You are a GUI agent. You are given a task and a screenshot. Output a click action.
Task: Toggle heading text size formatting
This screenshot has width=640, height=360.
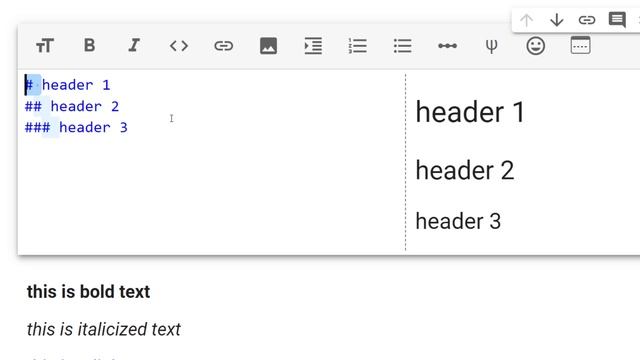[44, 46]
